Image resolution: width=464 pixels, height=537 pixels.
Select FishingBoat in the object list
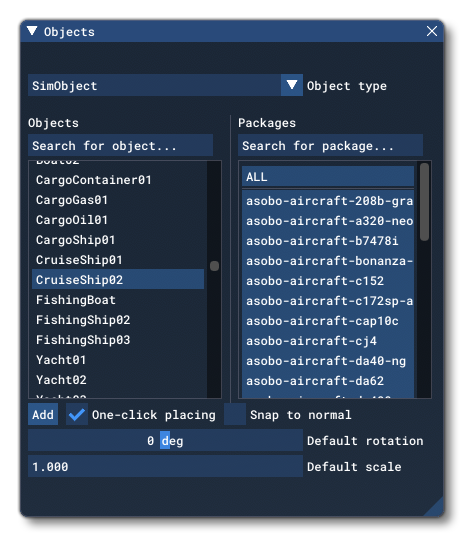pyautogui.click(x=118, y=300)
